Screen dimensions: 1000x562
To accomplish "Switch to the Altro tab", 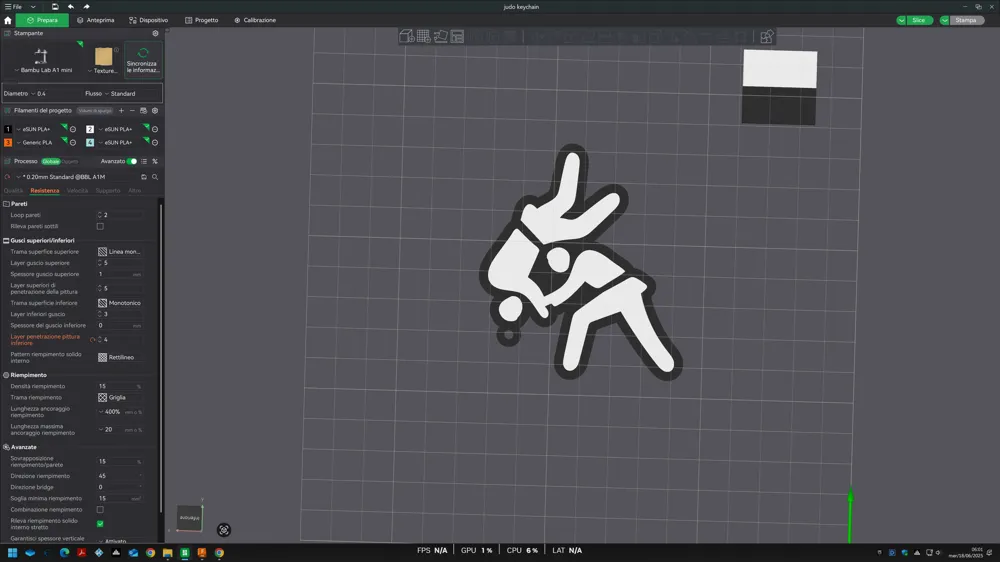I will point(135,191).
